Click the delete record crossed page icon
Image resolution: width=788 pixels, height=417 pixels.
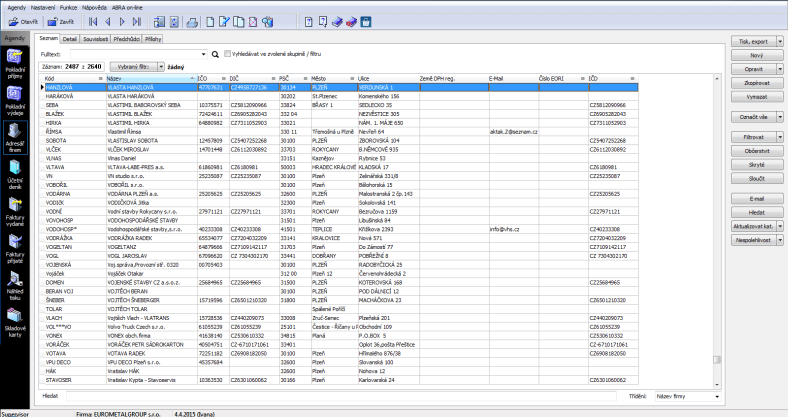point(253,22)
